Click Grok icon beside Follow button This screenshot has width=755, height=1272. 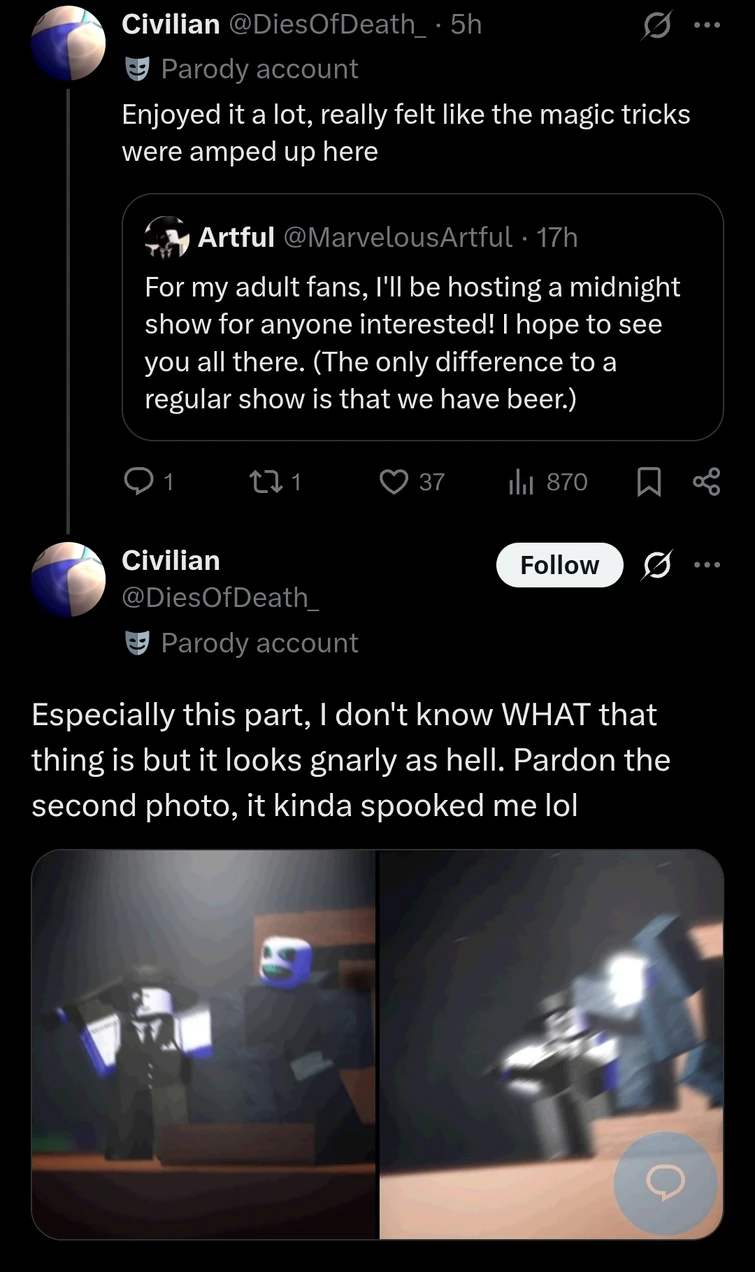[x=656, y=566]
